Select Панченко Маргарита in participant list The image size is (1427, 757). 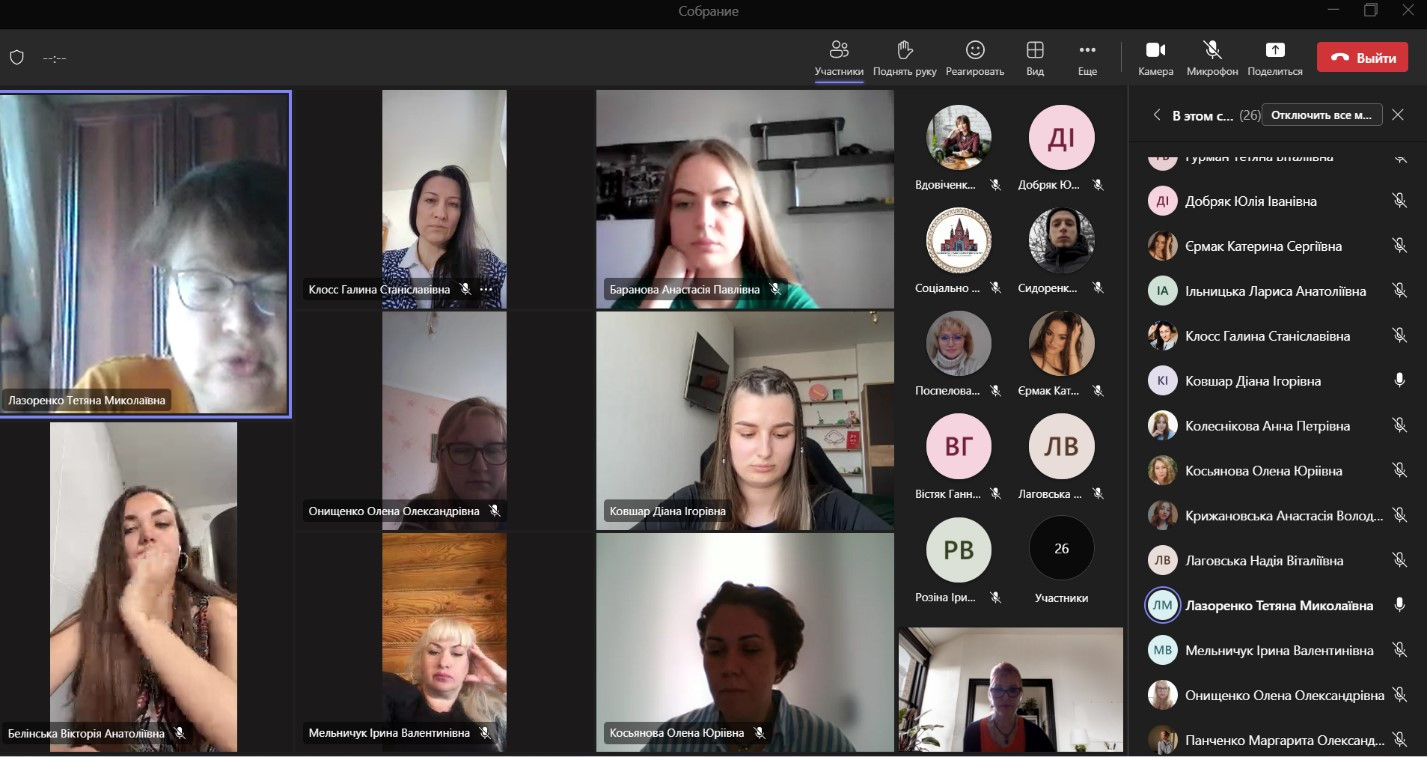[1278, 741]
